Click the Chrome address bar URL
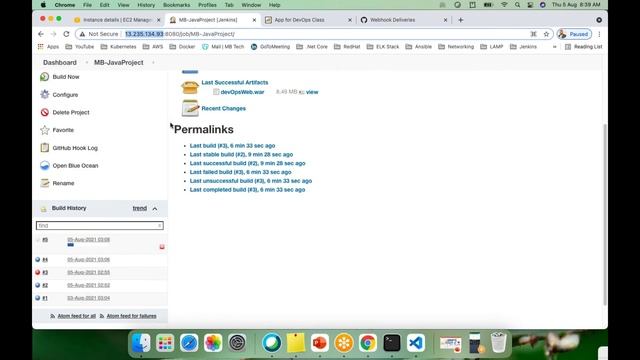This screenshot has height=360, width=640. tap(180, 34)
